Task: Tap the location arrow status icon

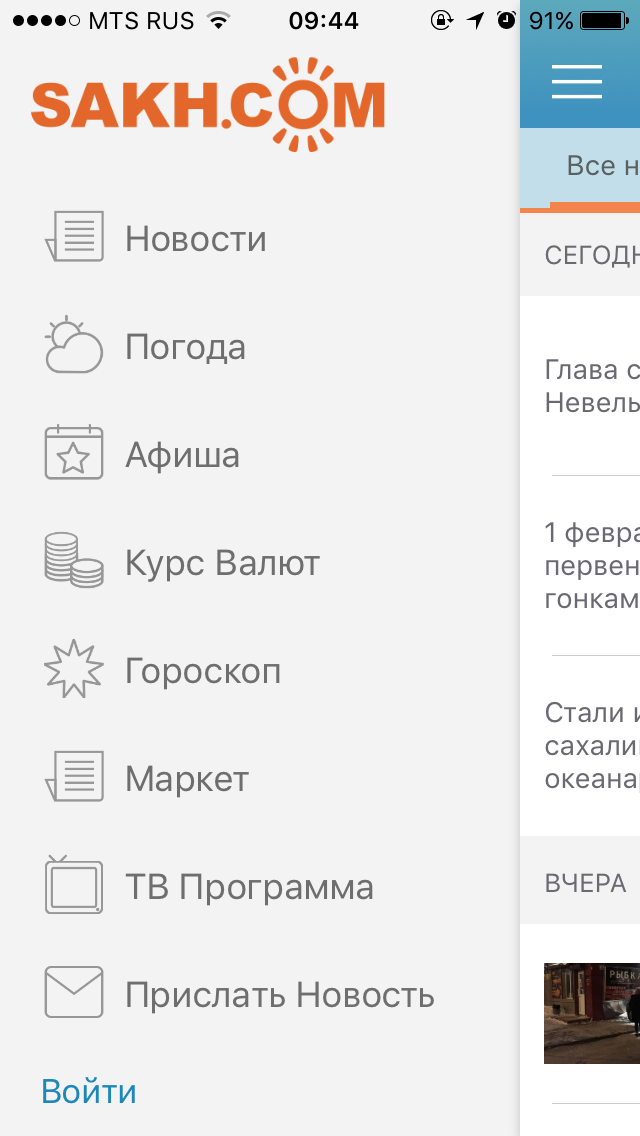Action: coord(475,20)
